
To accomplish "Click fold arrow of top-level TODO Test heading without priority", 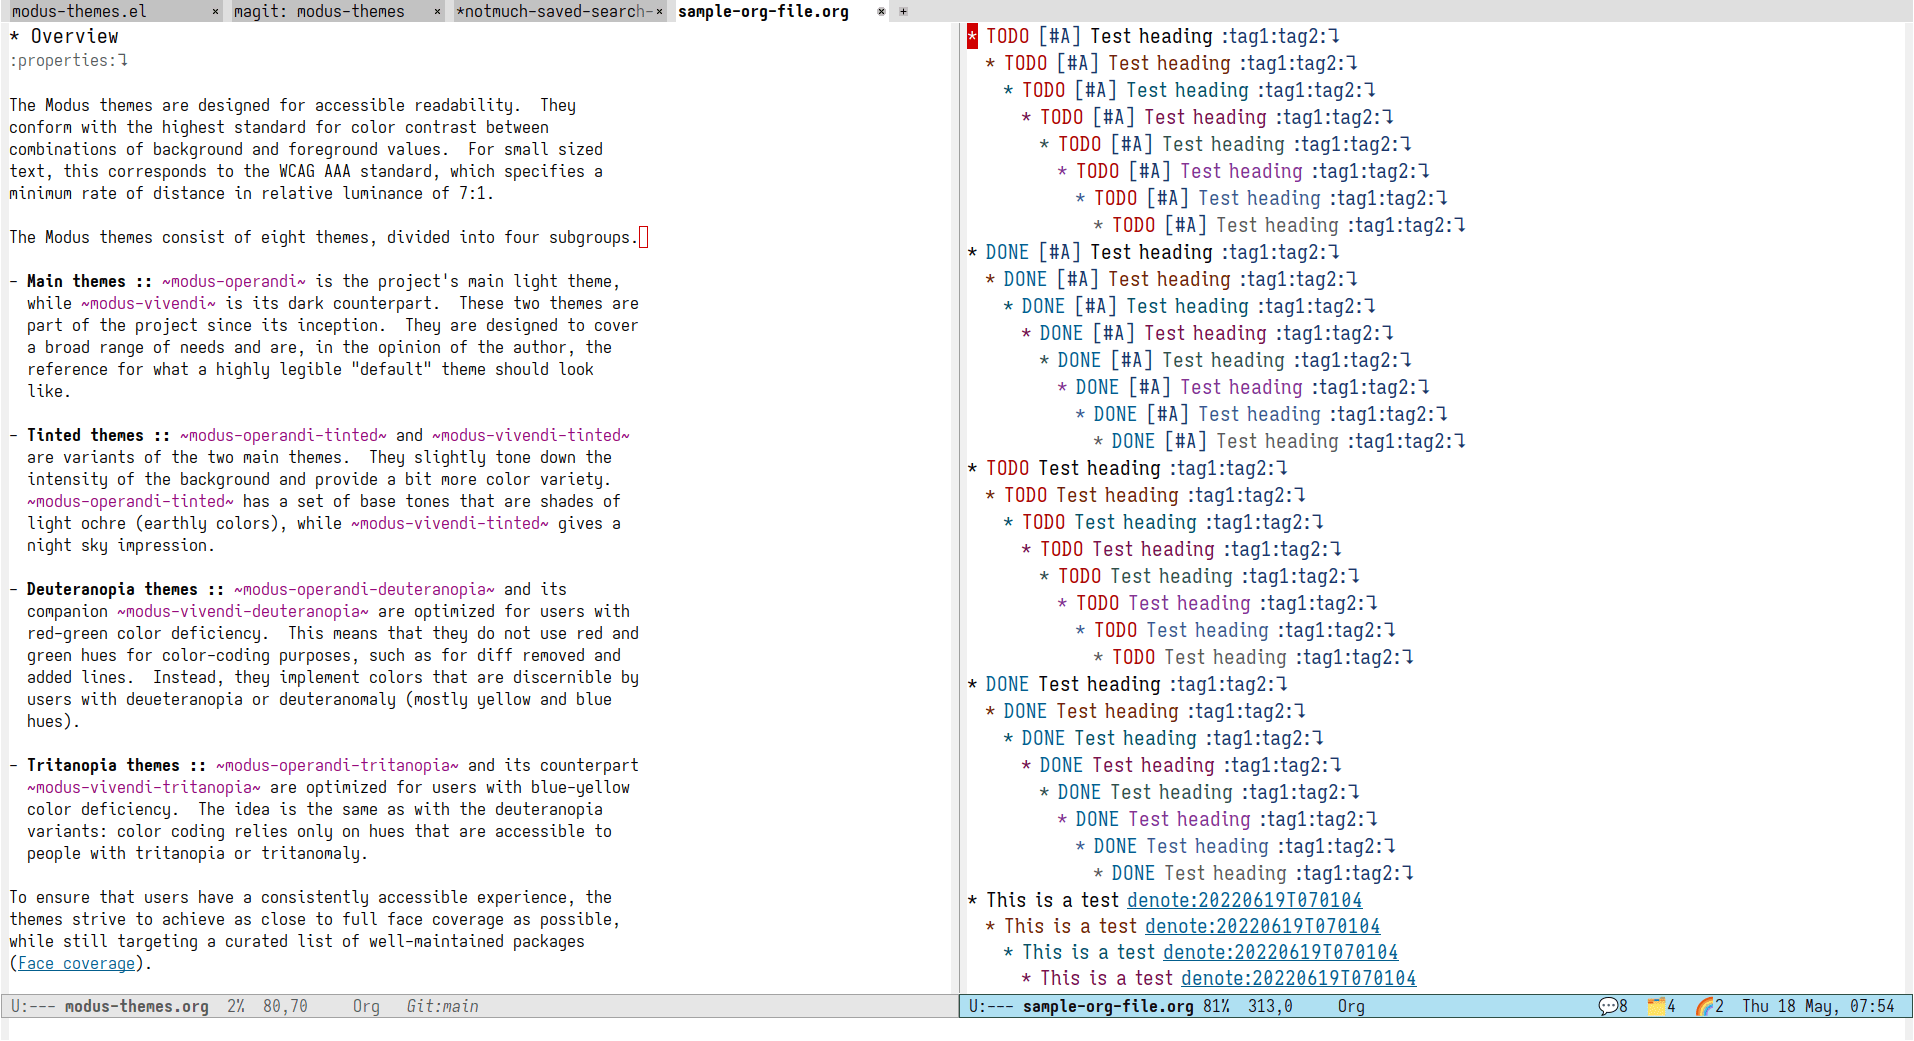I will point(1282,468).
